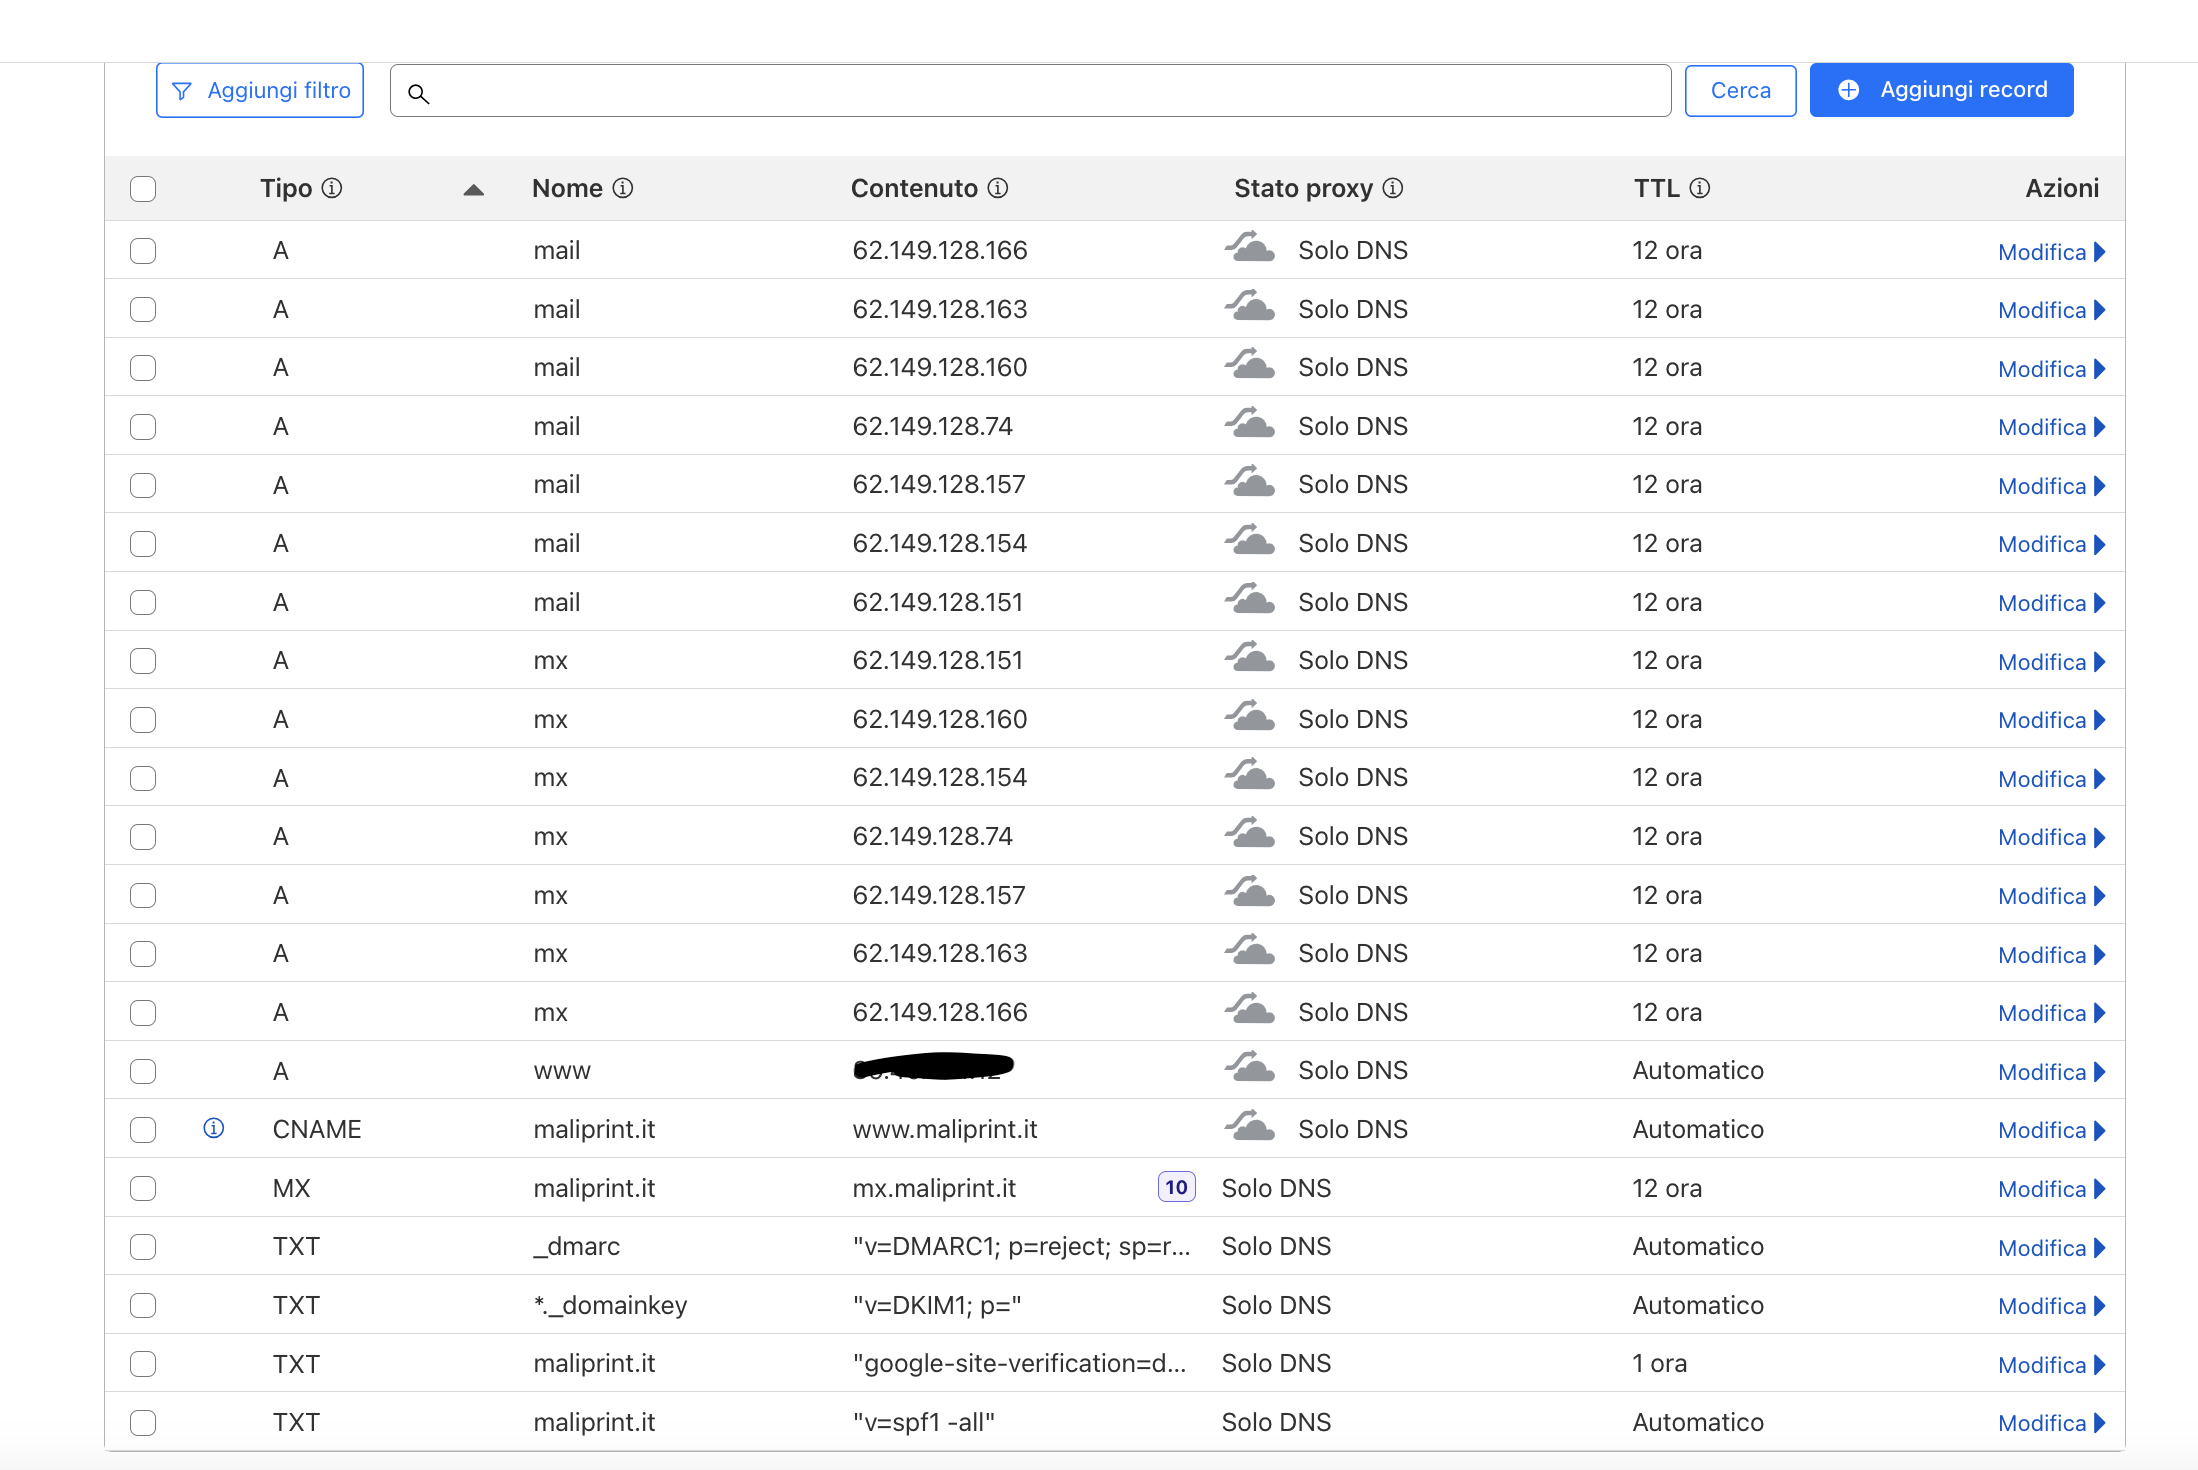Click the Nome column info icon

[623, 188]
